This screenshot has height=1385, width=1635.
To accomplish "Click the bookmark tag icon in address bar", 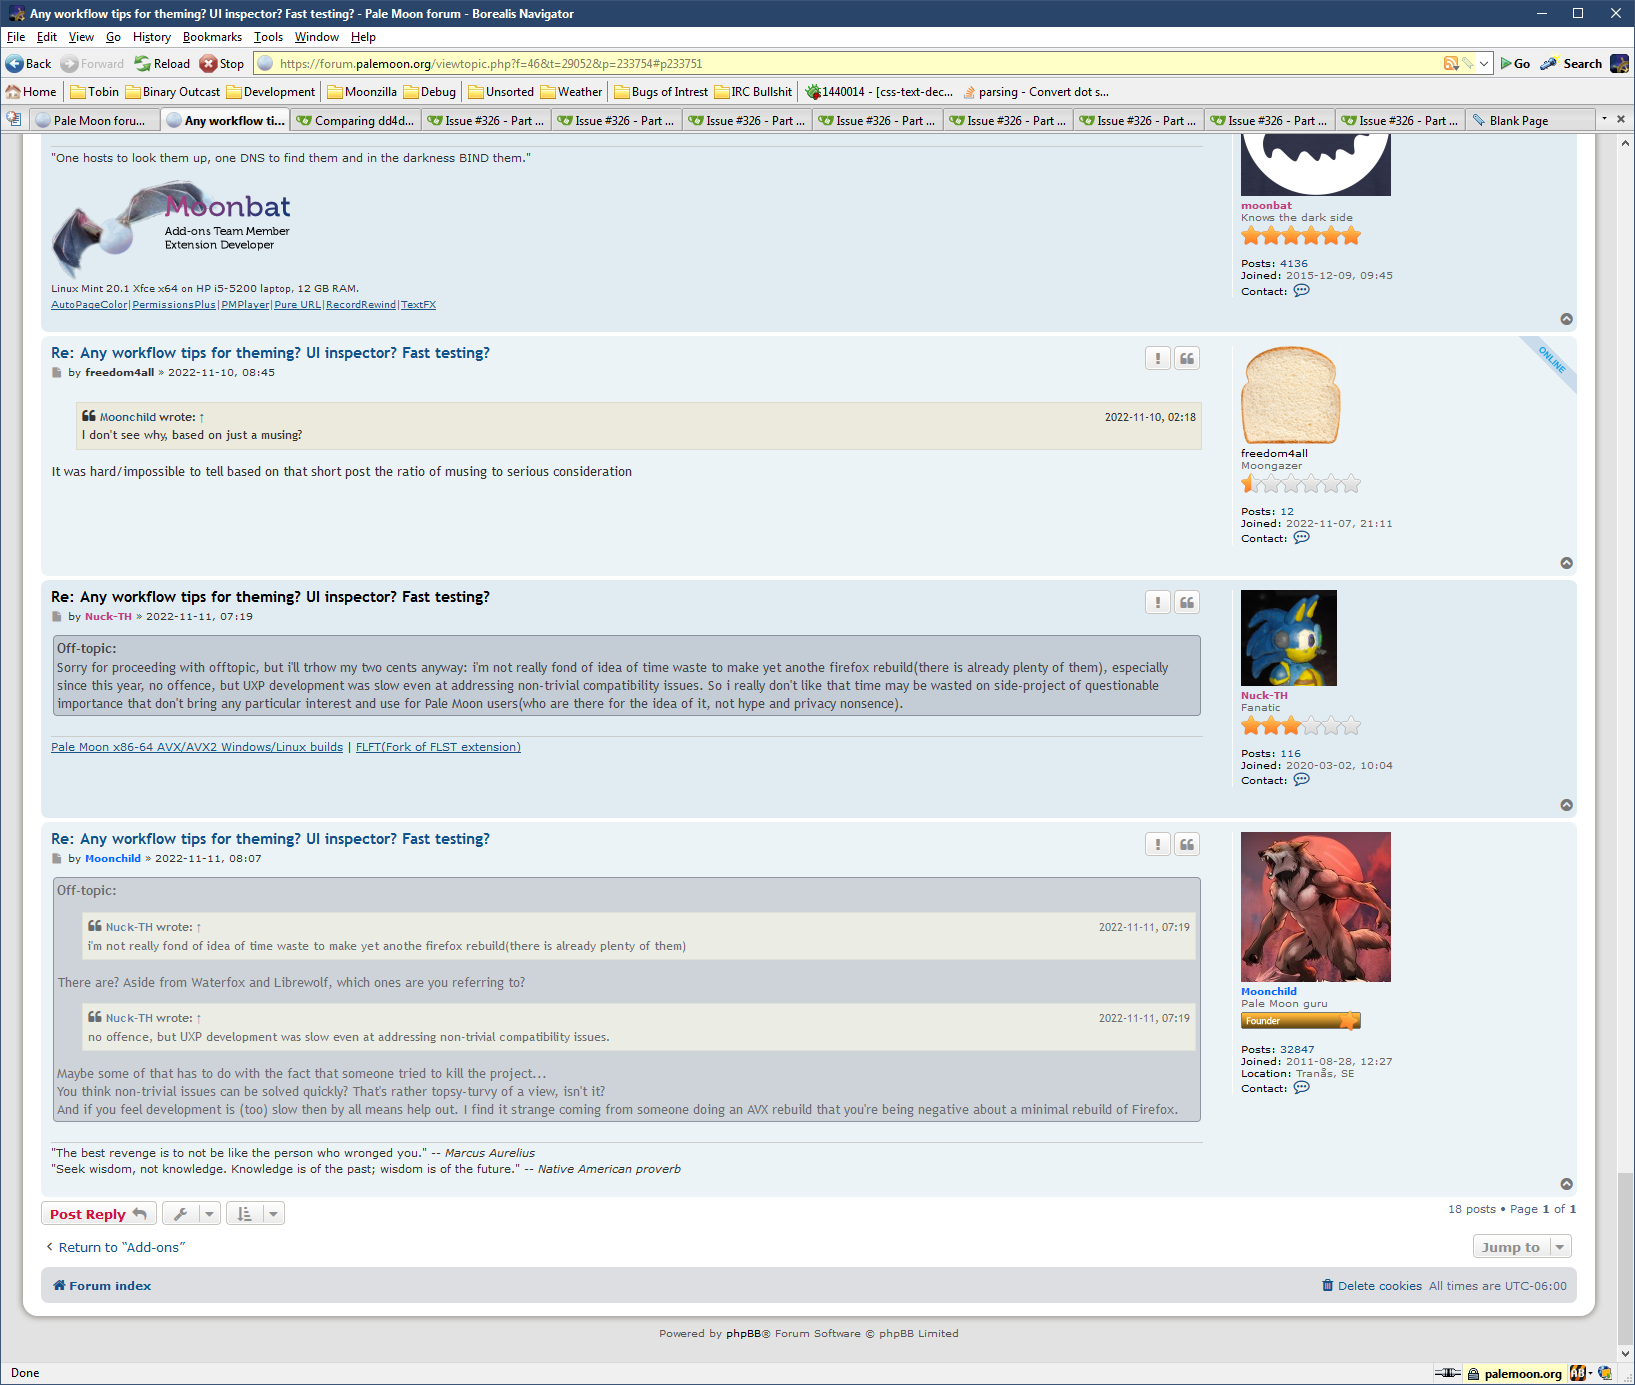I will 1468,63.
